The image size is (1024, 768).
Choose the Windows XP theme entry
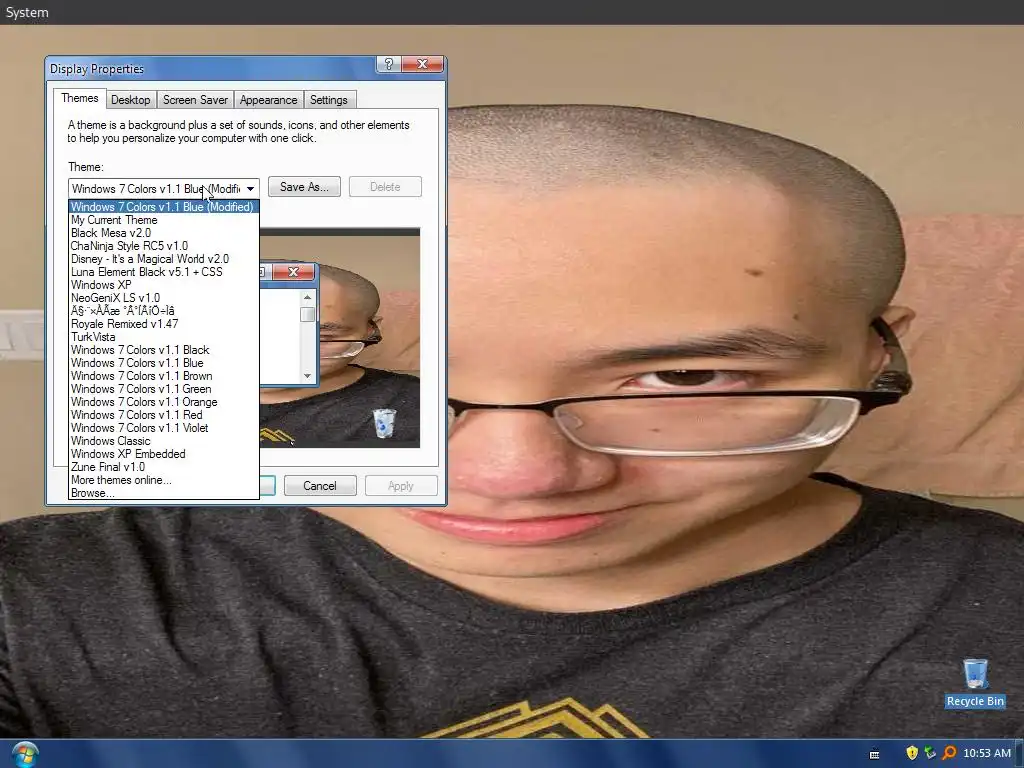[x=163, y=285]
